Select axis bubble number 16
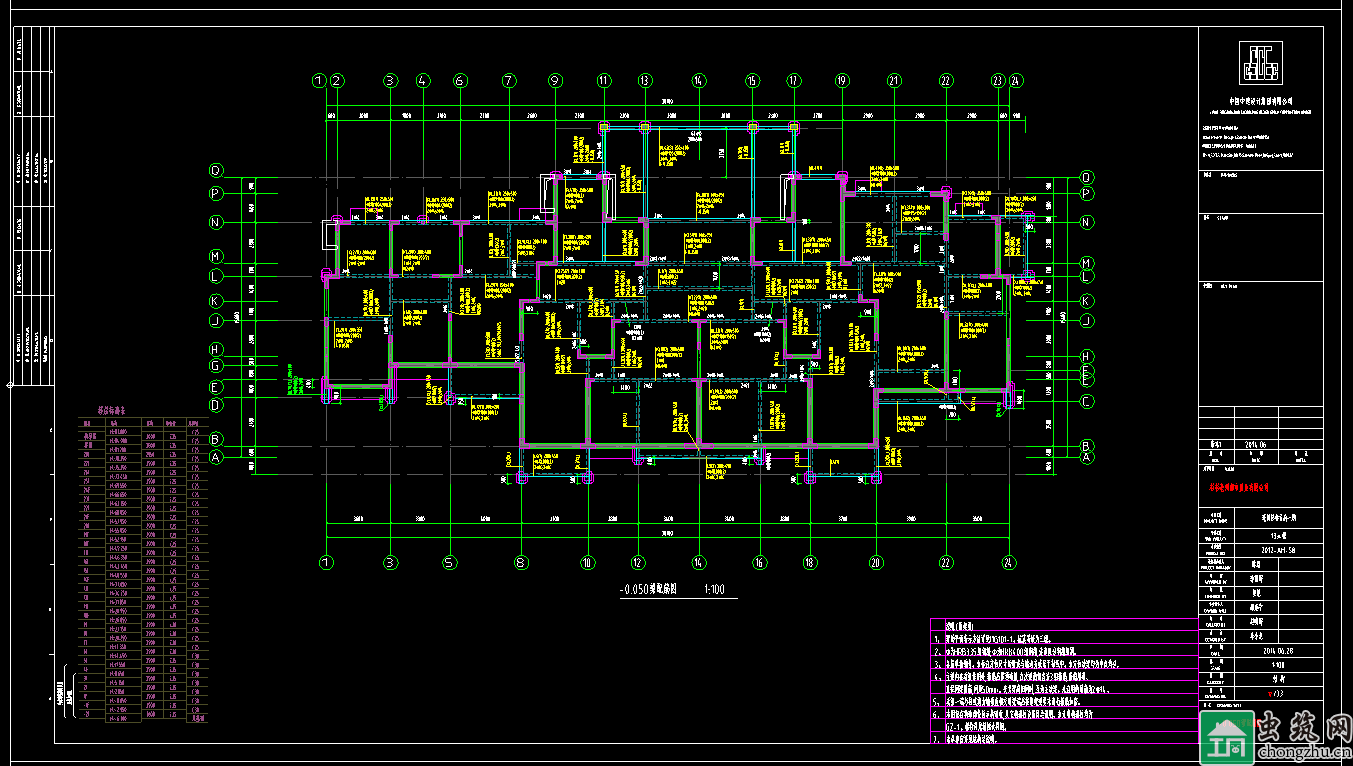The image size is (1353, 766). click(x=760, y=563)
